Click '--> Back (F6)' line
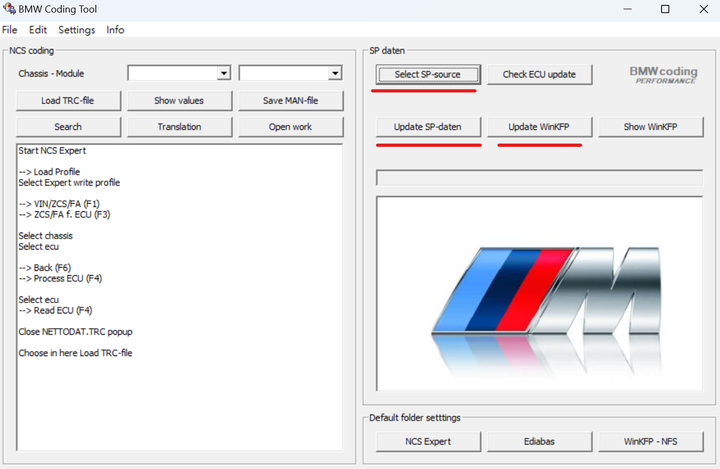 pyautogui.click(x=45, y=268)
